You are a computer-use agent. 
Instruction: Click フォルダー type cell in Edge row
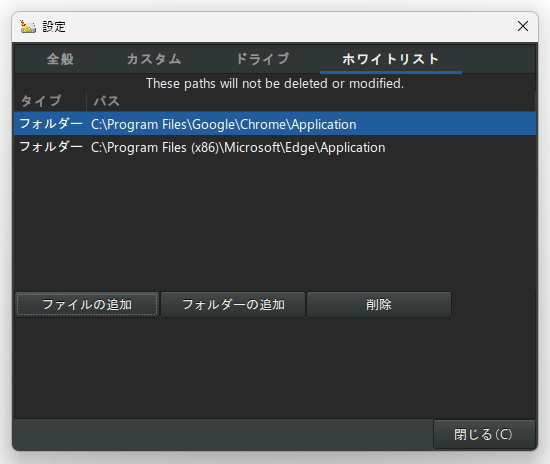[51, 147]
